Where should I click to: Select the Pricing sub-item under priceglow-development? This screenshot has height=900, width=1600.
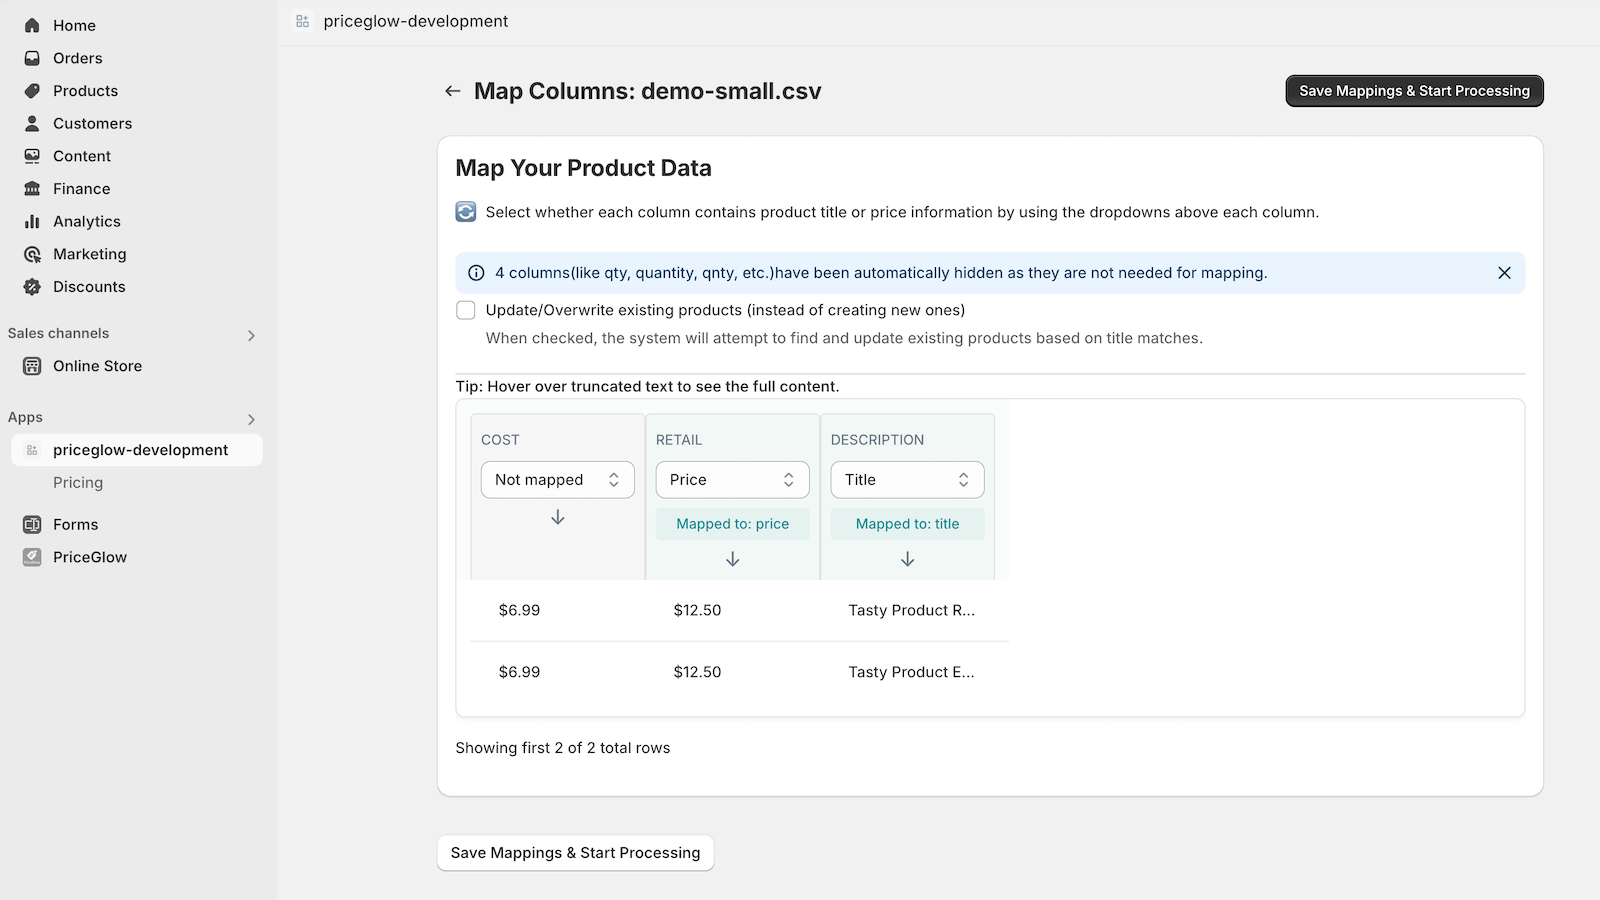click(78, 483)
